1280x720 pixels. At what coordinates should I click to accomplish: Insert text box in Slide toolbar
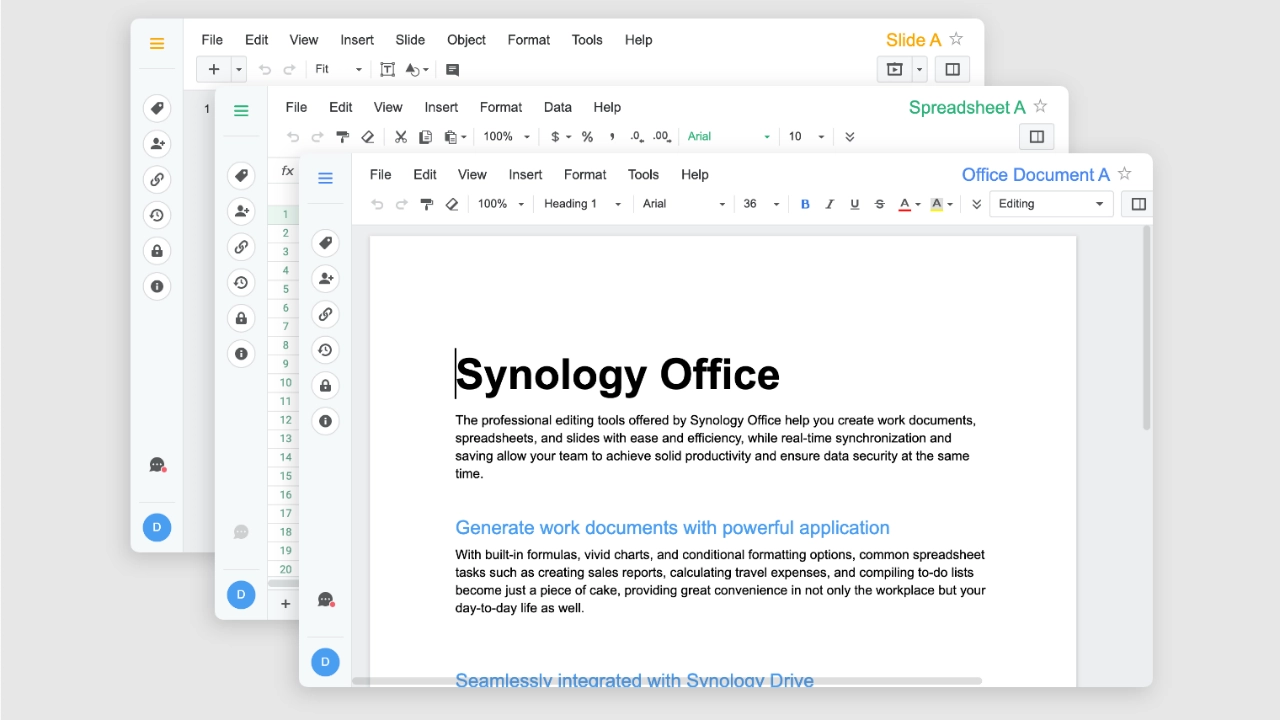click(x=387, y=69)
